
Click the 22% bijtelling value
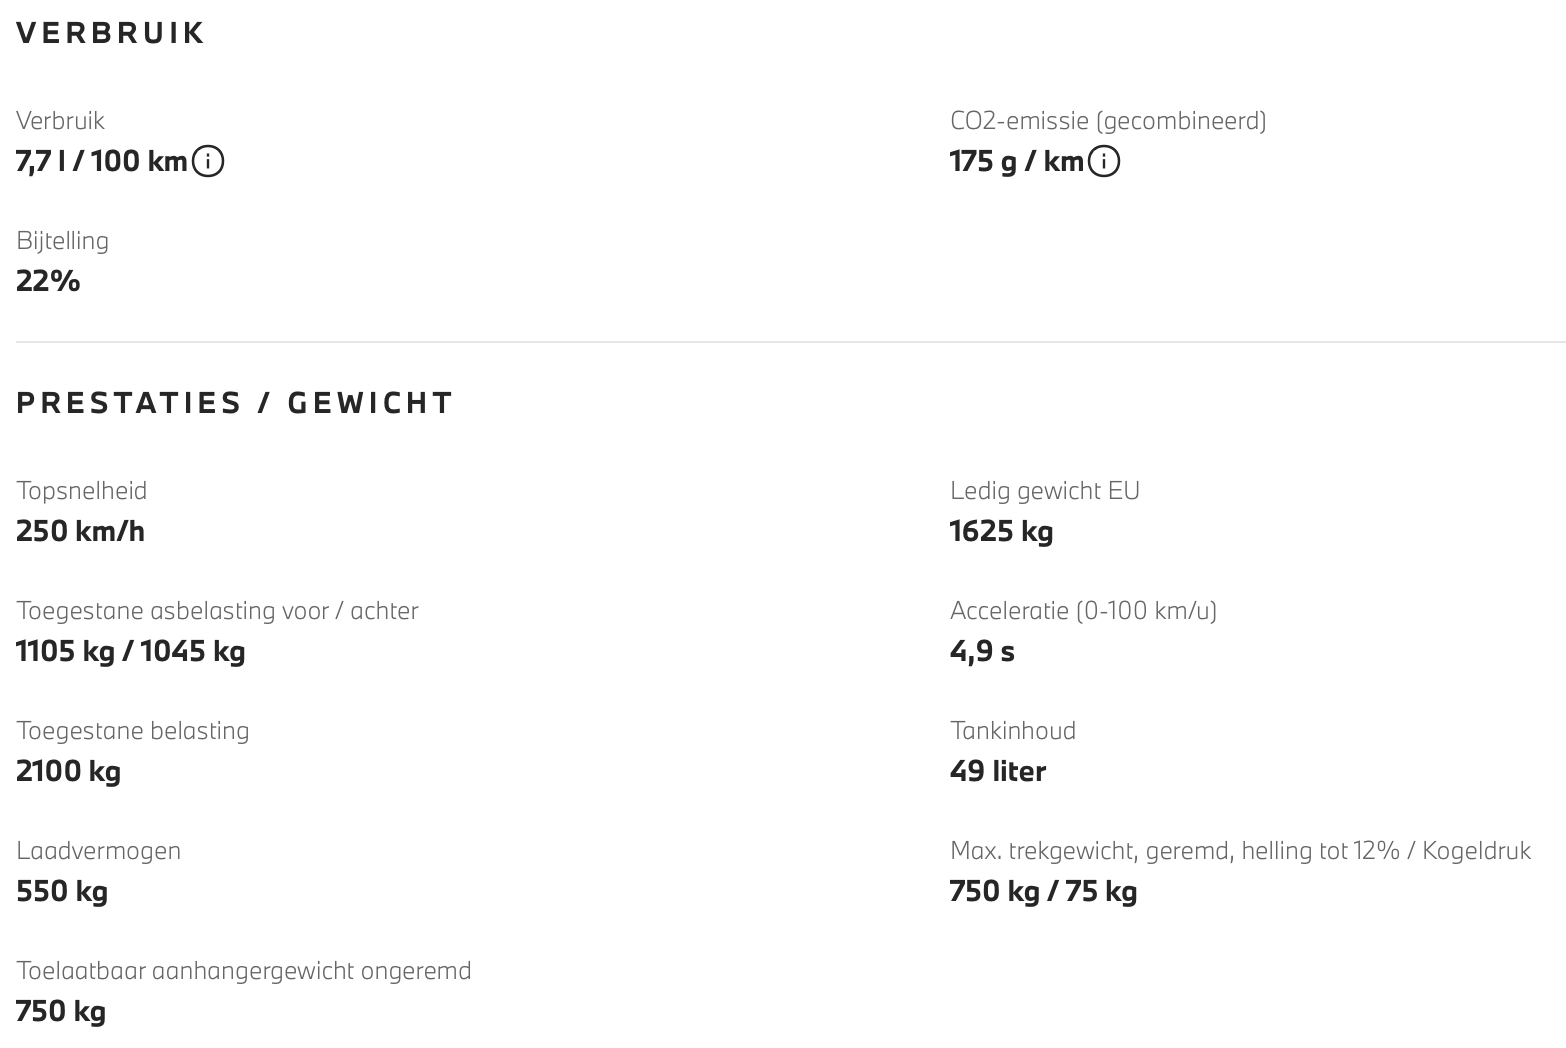tap(48, 281)
